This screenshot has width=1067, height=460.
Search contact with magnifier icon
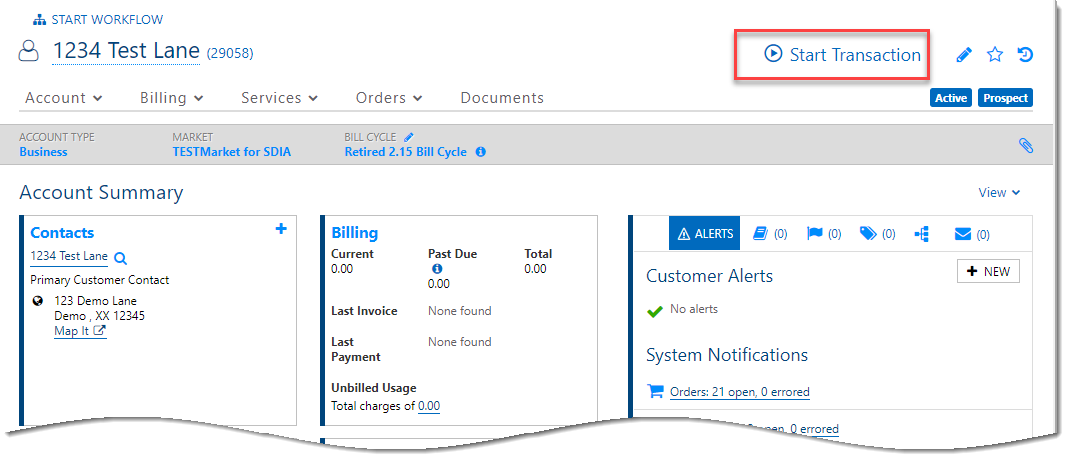pos(120,258)
